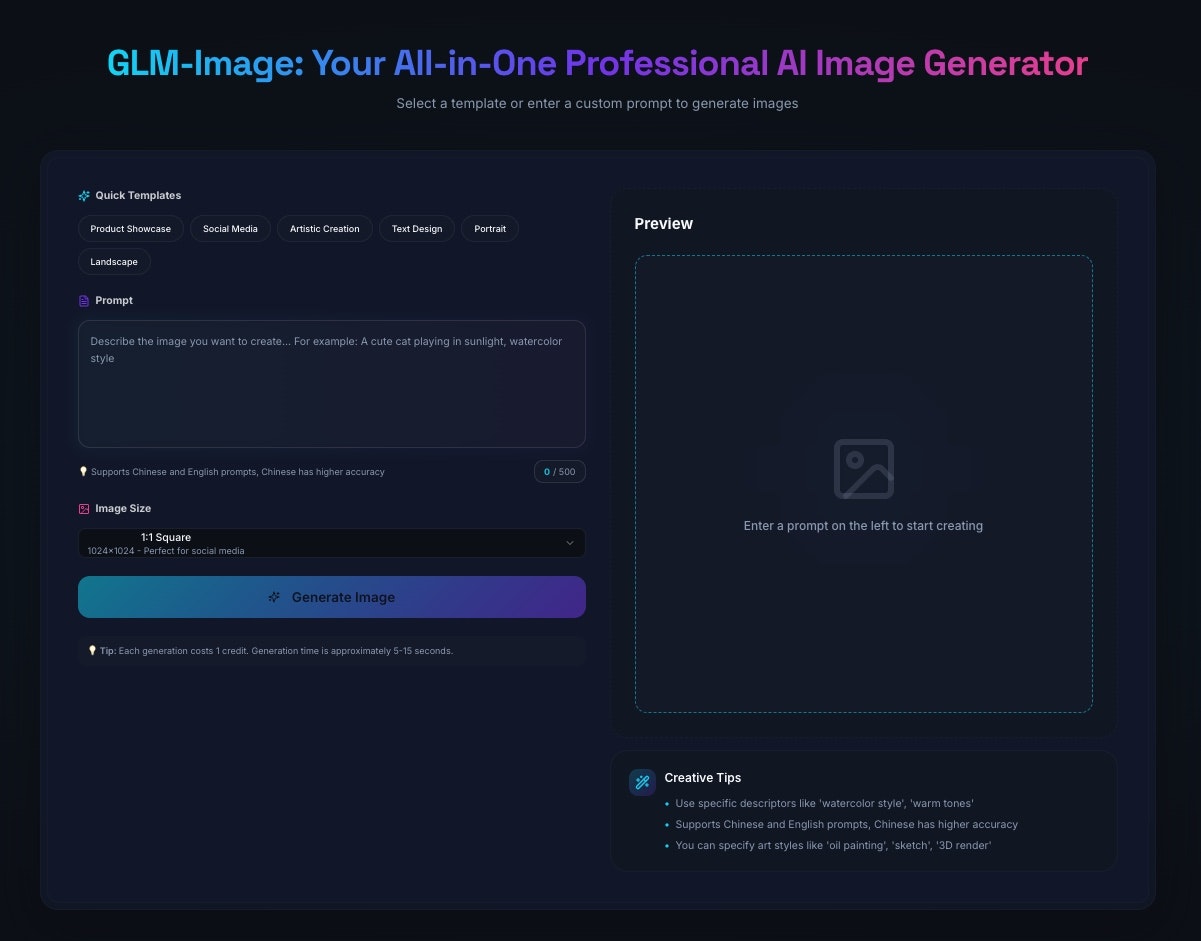Toggle the Portrait template chip

click(x=490, y=228)
